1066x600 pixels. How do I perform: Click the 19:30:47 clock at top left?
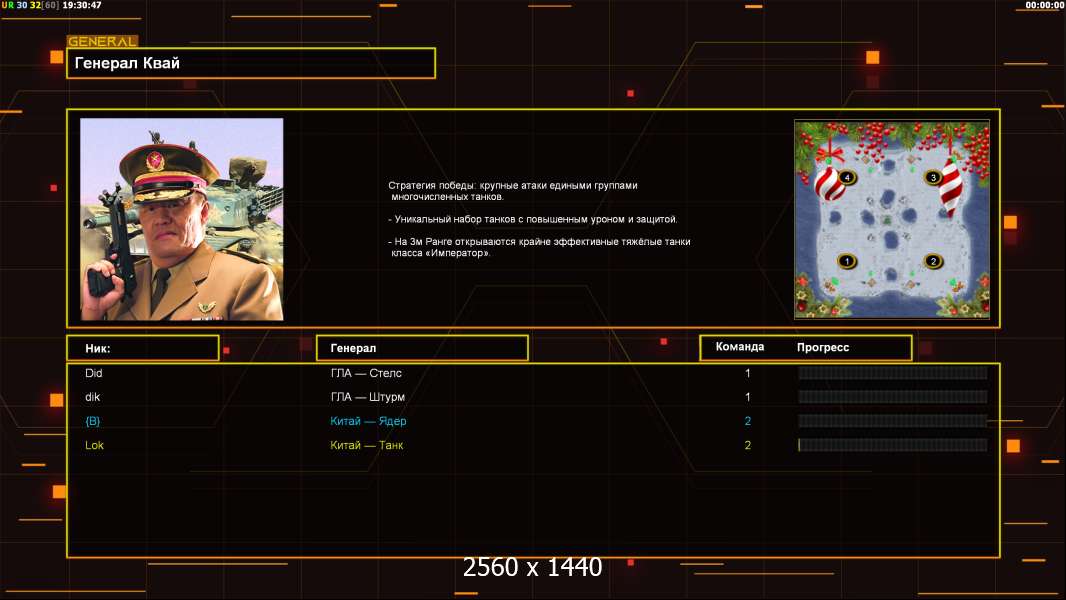pos(82,5)
